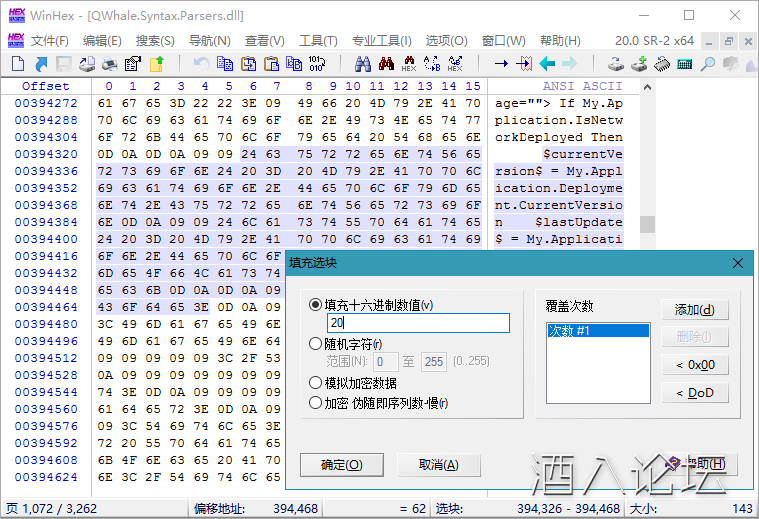This screenshot has height=519, width=759.
Task: Click the Open Disk icon
Action: pyautogui.click(x=617, y=64)
